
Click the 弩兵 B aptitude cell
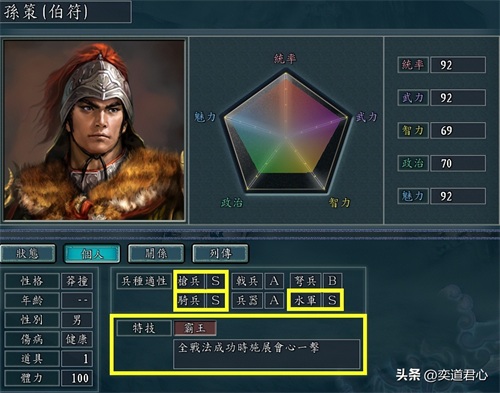pos(316,281)
